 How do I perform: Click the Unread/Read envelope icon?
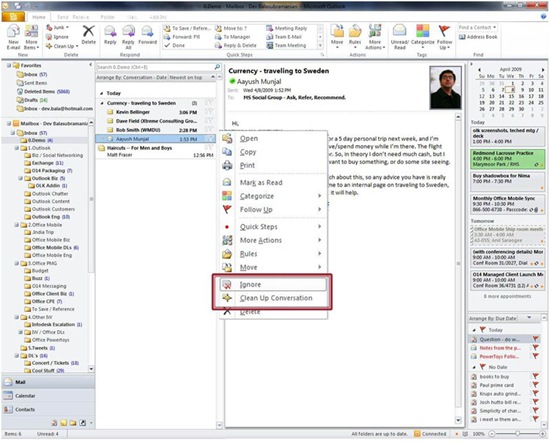click(x=399, y=31)
